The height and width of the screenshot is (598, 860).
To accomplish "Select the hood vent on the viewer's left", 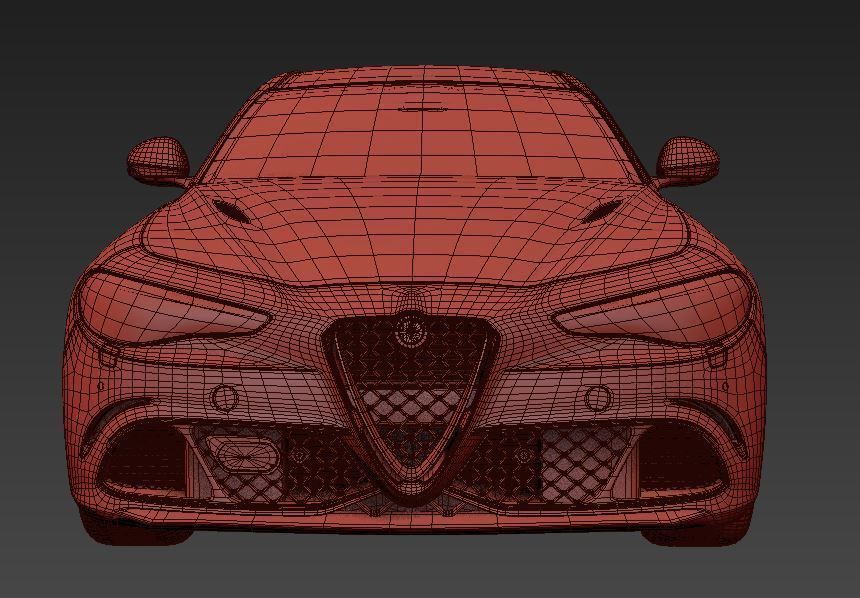I will click(x=231, y=210).
